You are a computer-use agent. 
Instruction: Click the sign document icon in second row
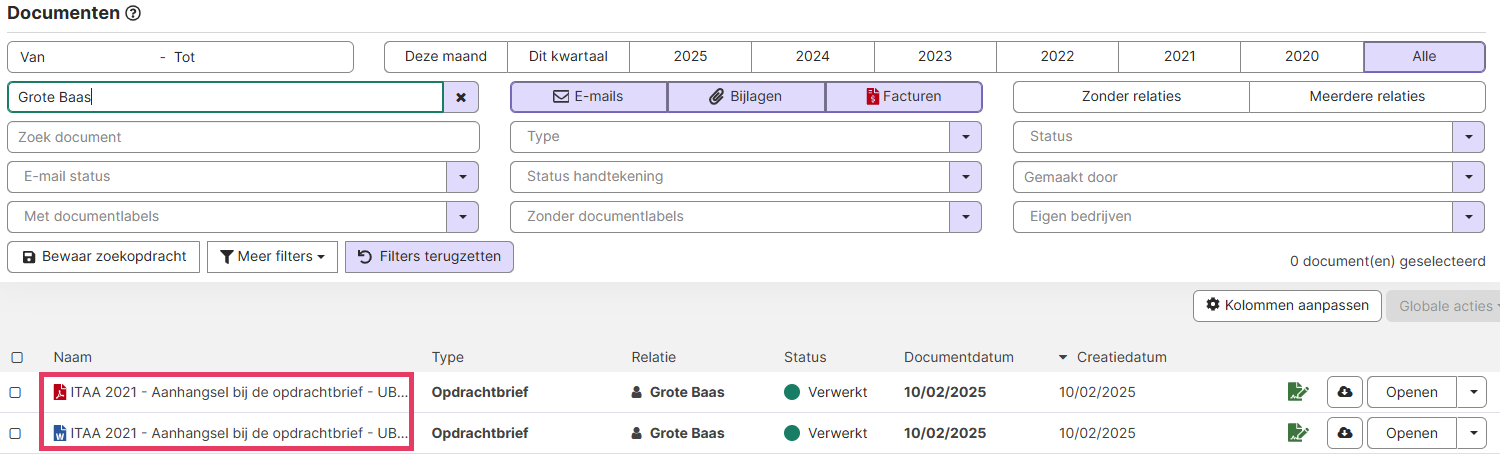1298,433
